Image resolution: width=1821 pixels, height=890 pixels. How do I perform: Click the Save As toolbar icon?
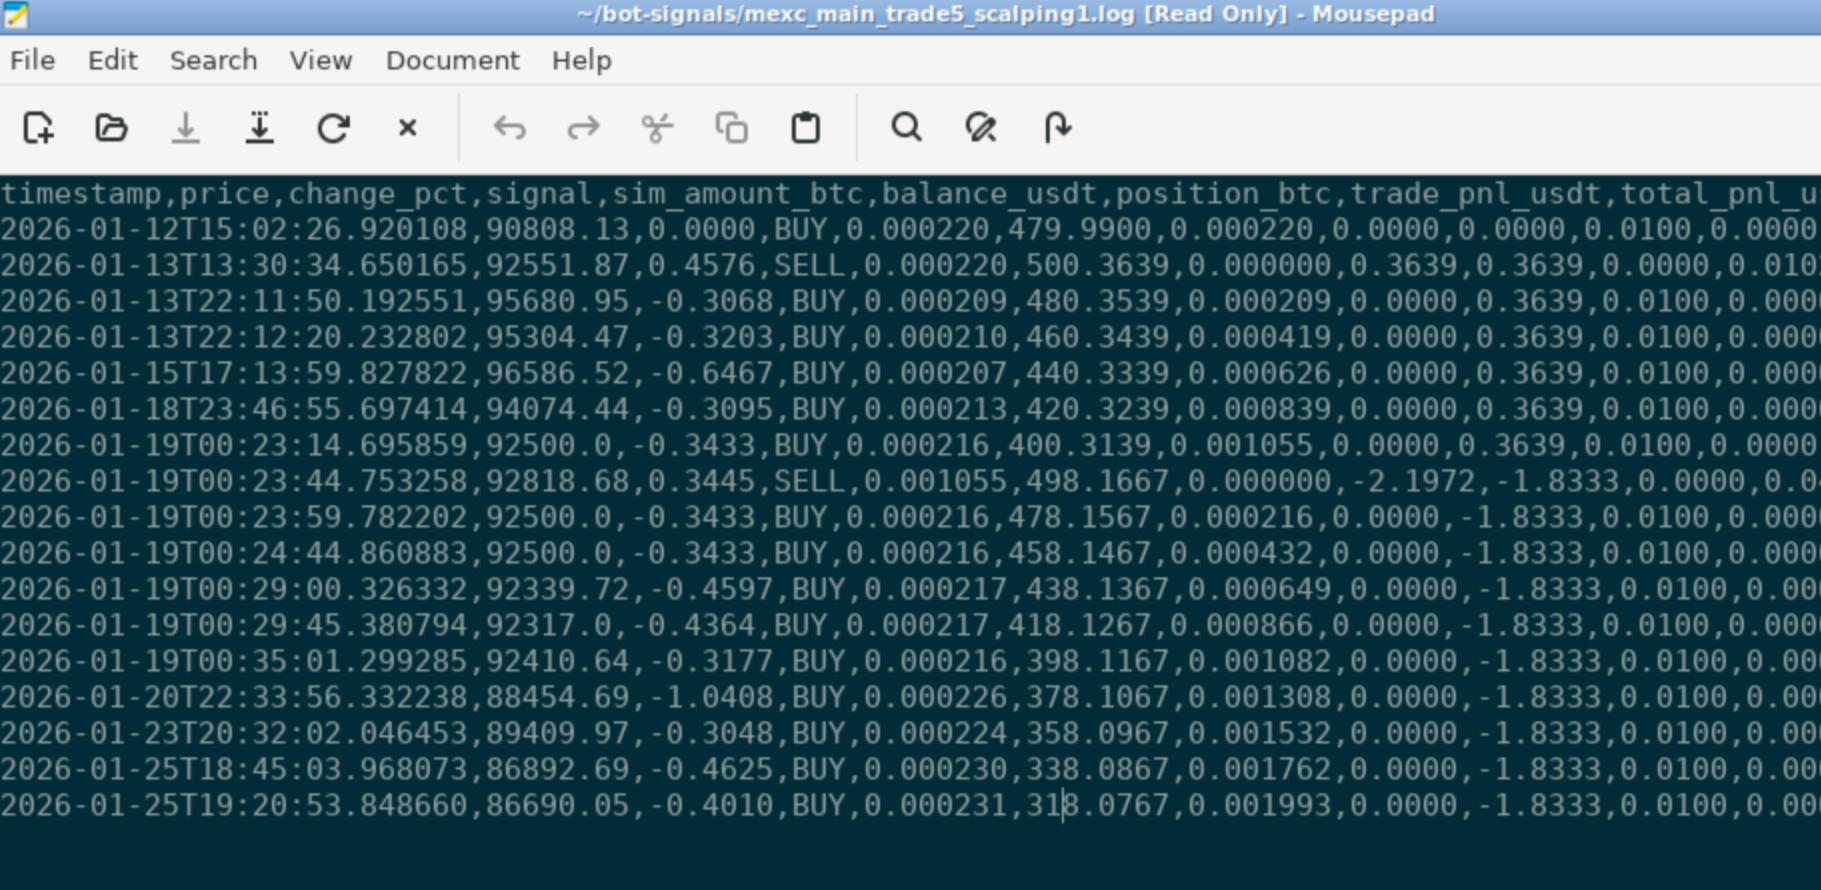[259, 128]
